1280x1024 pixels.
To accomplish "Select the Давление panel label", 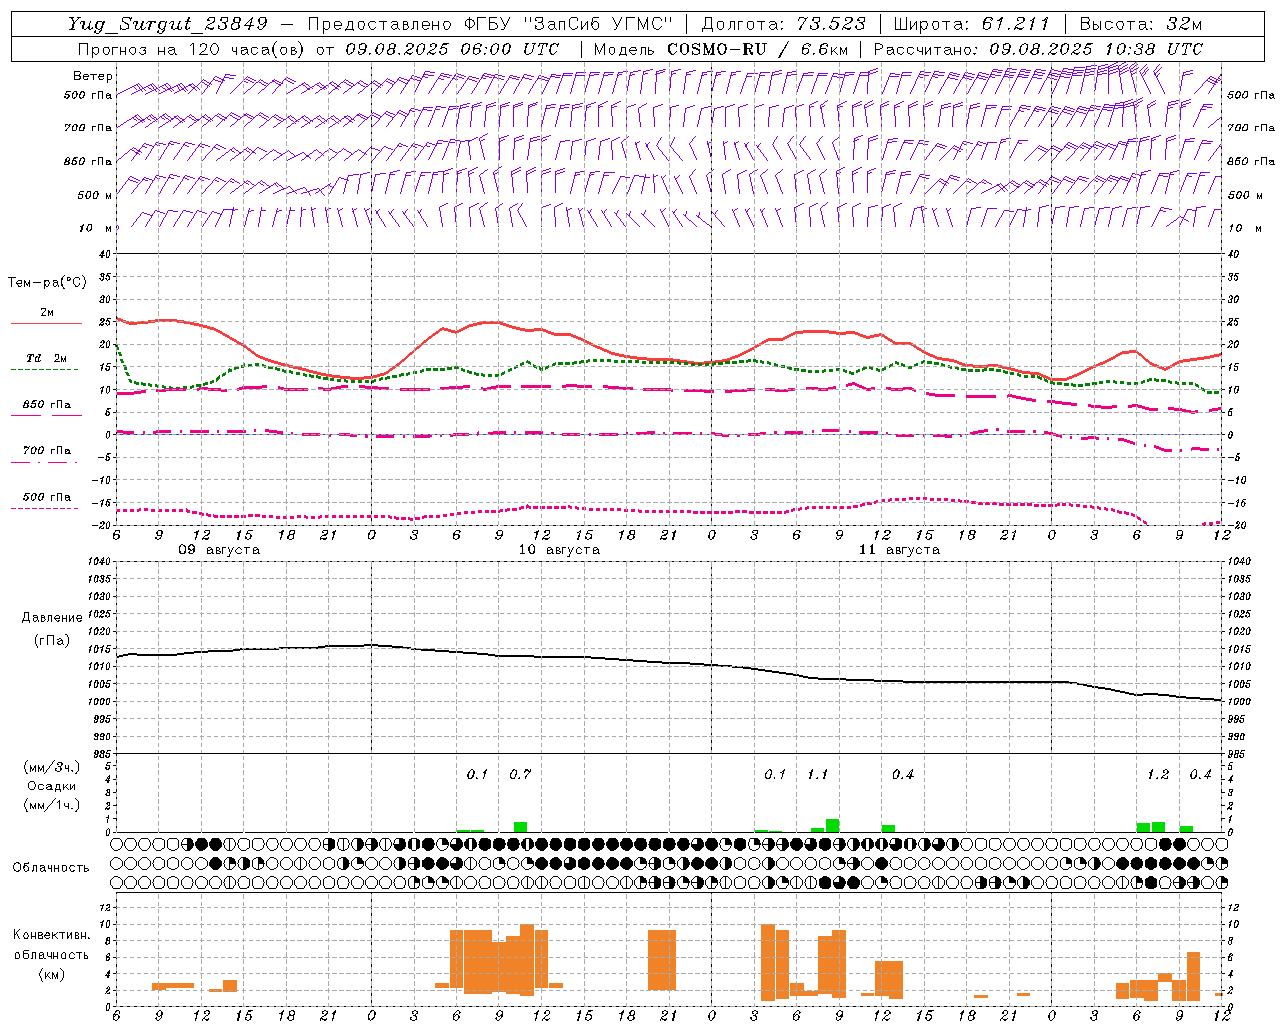I will pyautogui.click(x=52, y=617).
